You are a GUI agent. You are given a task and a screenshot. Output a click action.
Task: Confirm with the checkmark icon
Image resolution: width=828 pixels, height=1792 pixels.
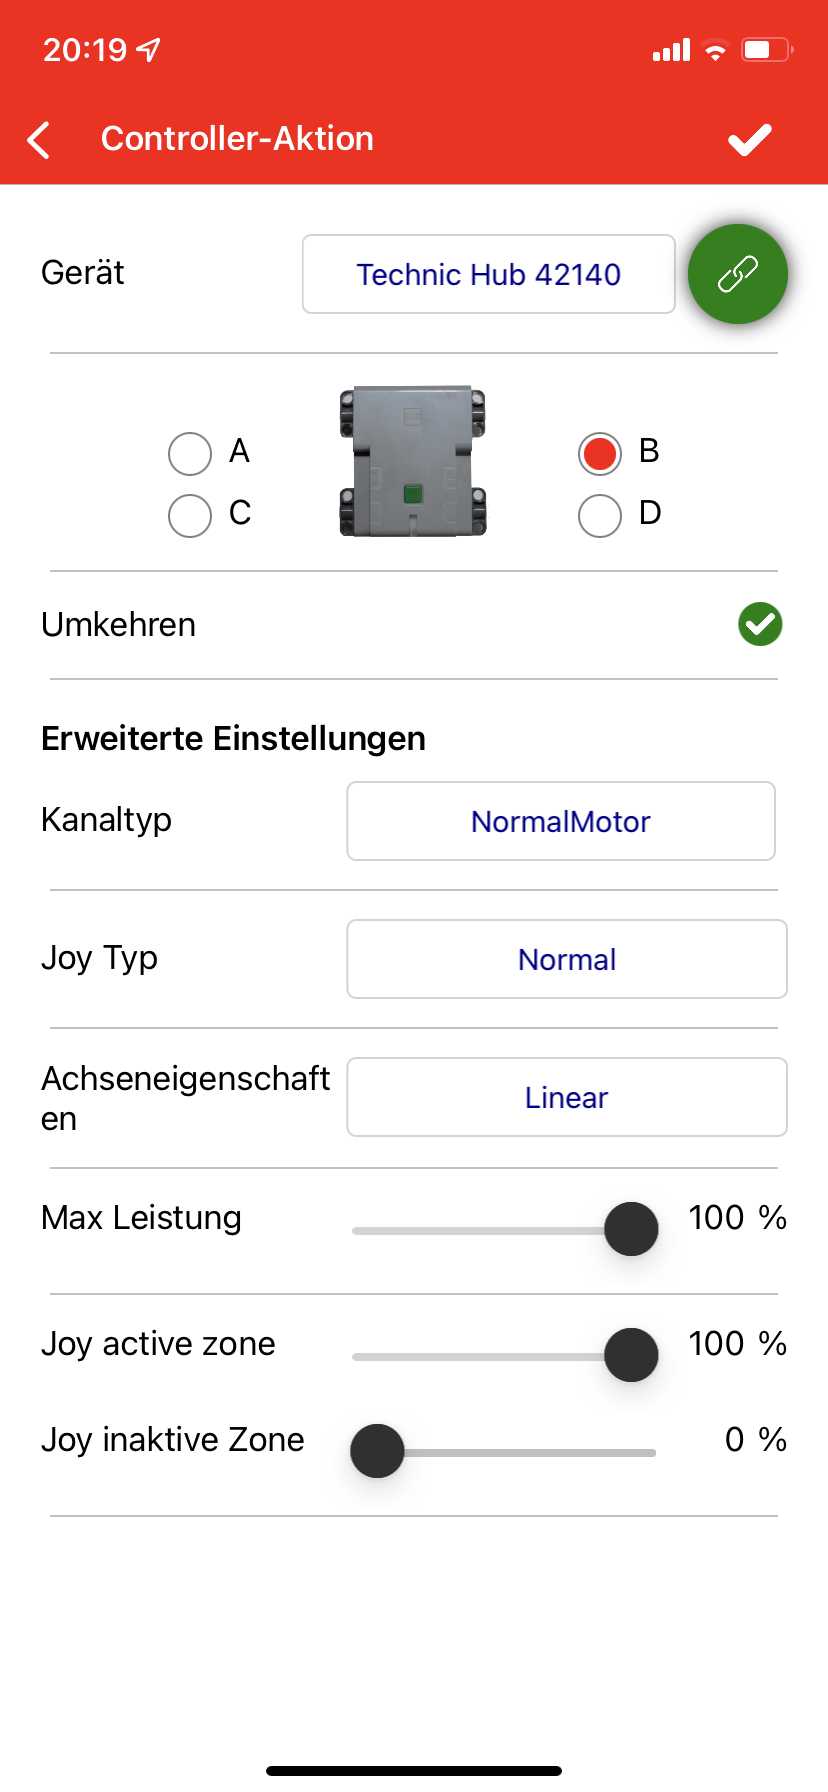pyautogui.click(x=750, y=140)
